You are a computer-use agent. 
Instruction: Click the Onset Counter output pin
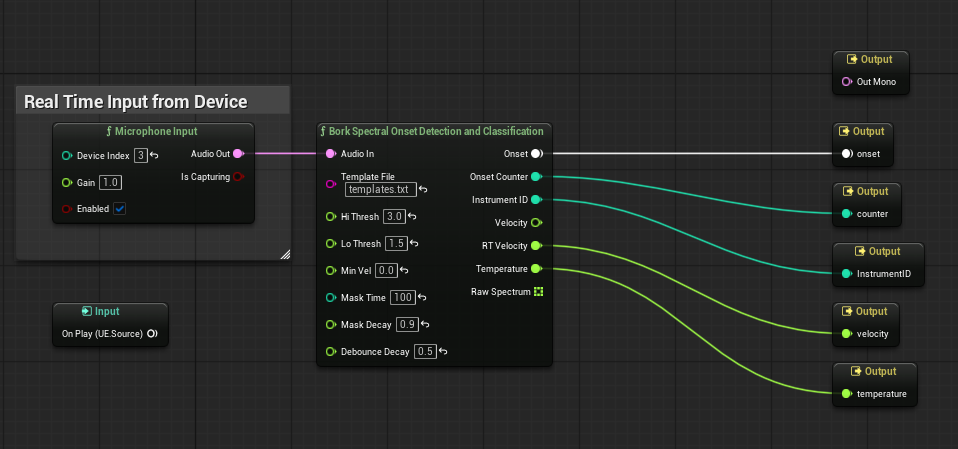click(536, 177)
